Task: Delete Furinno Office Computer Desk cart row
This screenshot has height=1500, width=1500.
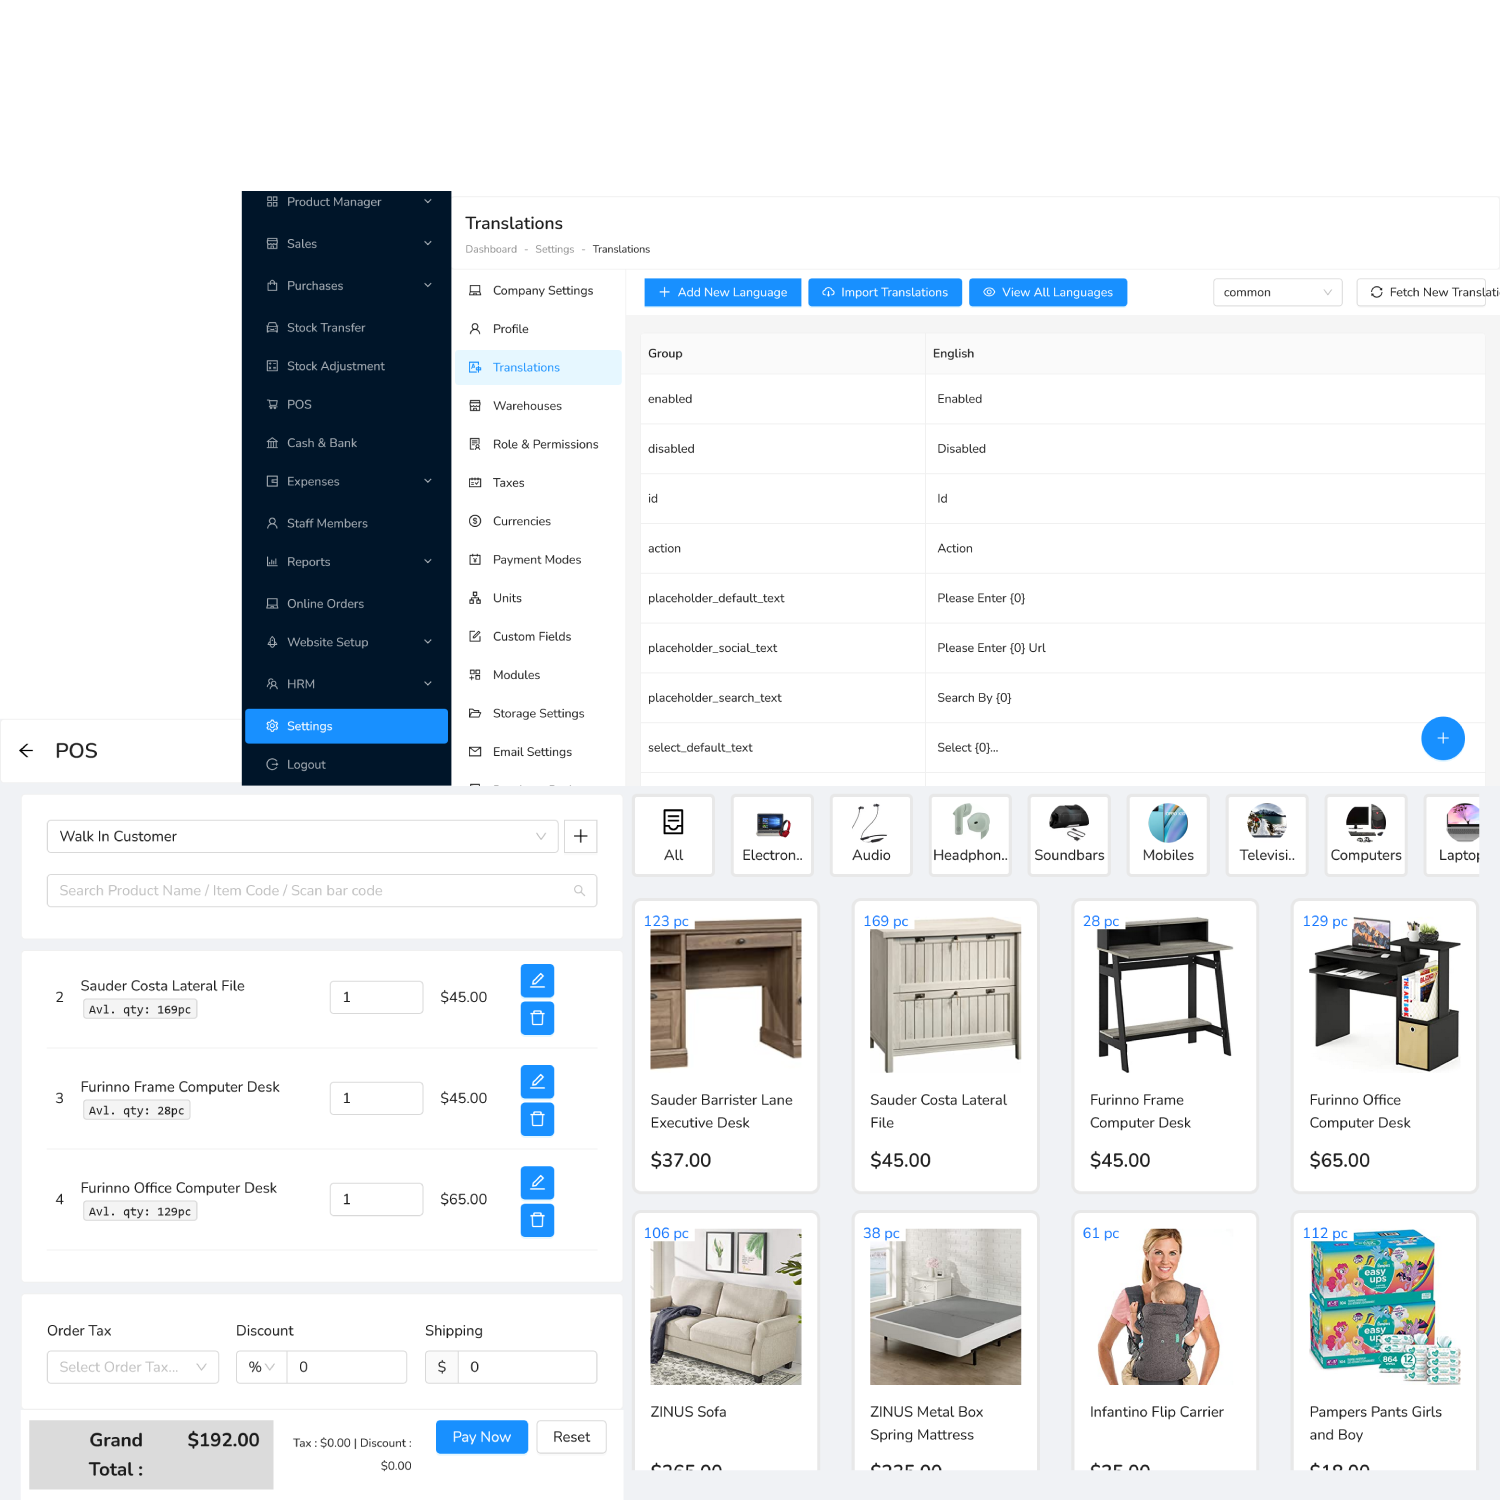Action: [x=537, y=1220]
